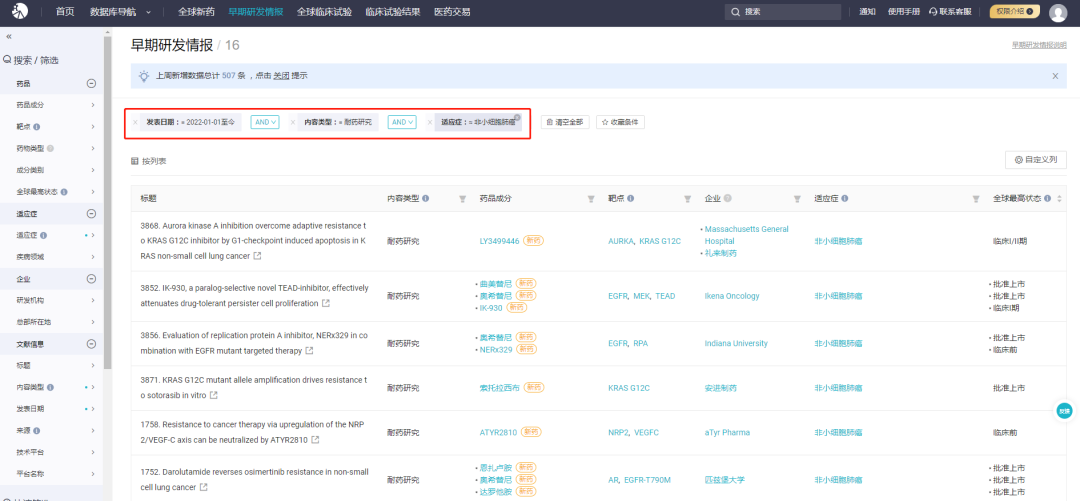
Task: Open external link icon for article 3868
Action: pos(257,256)
